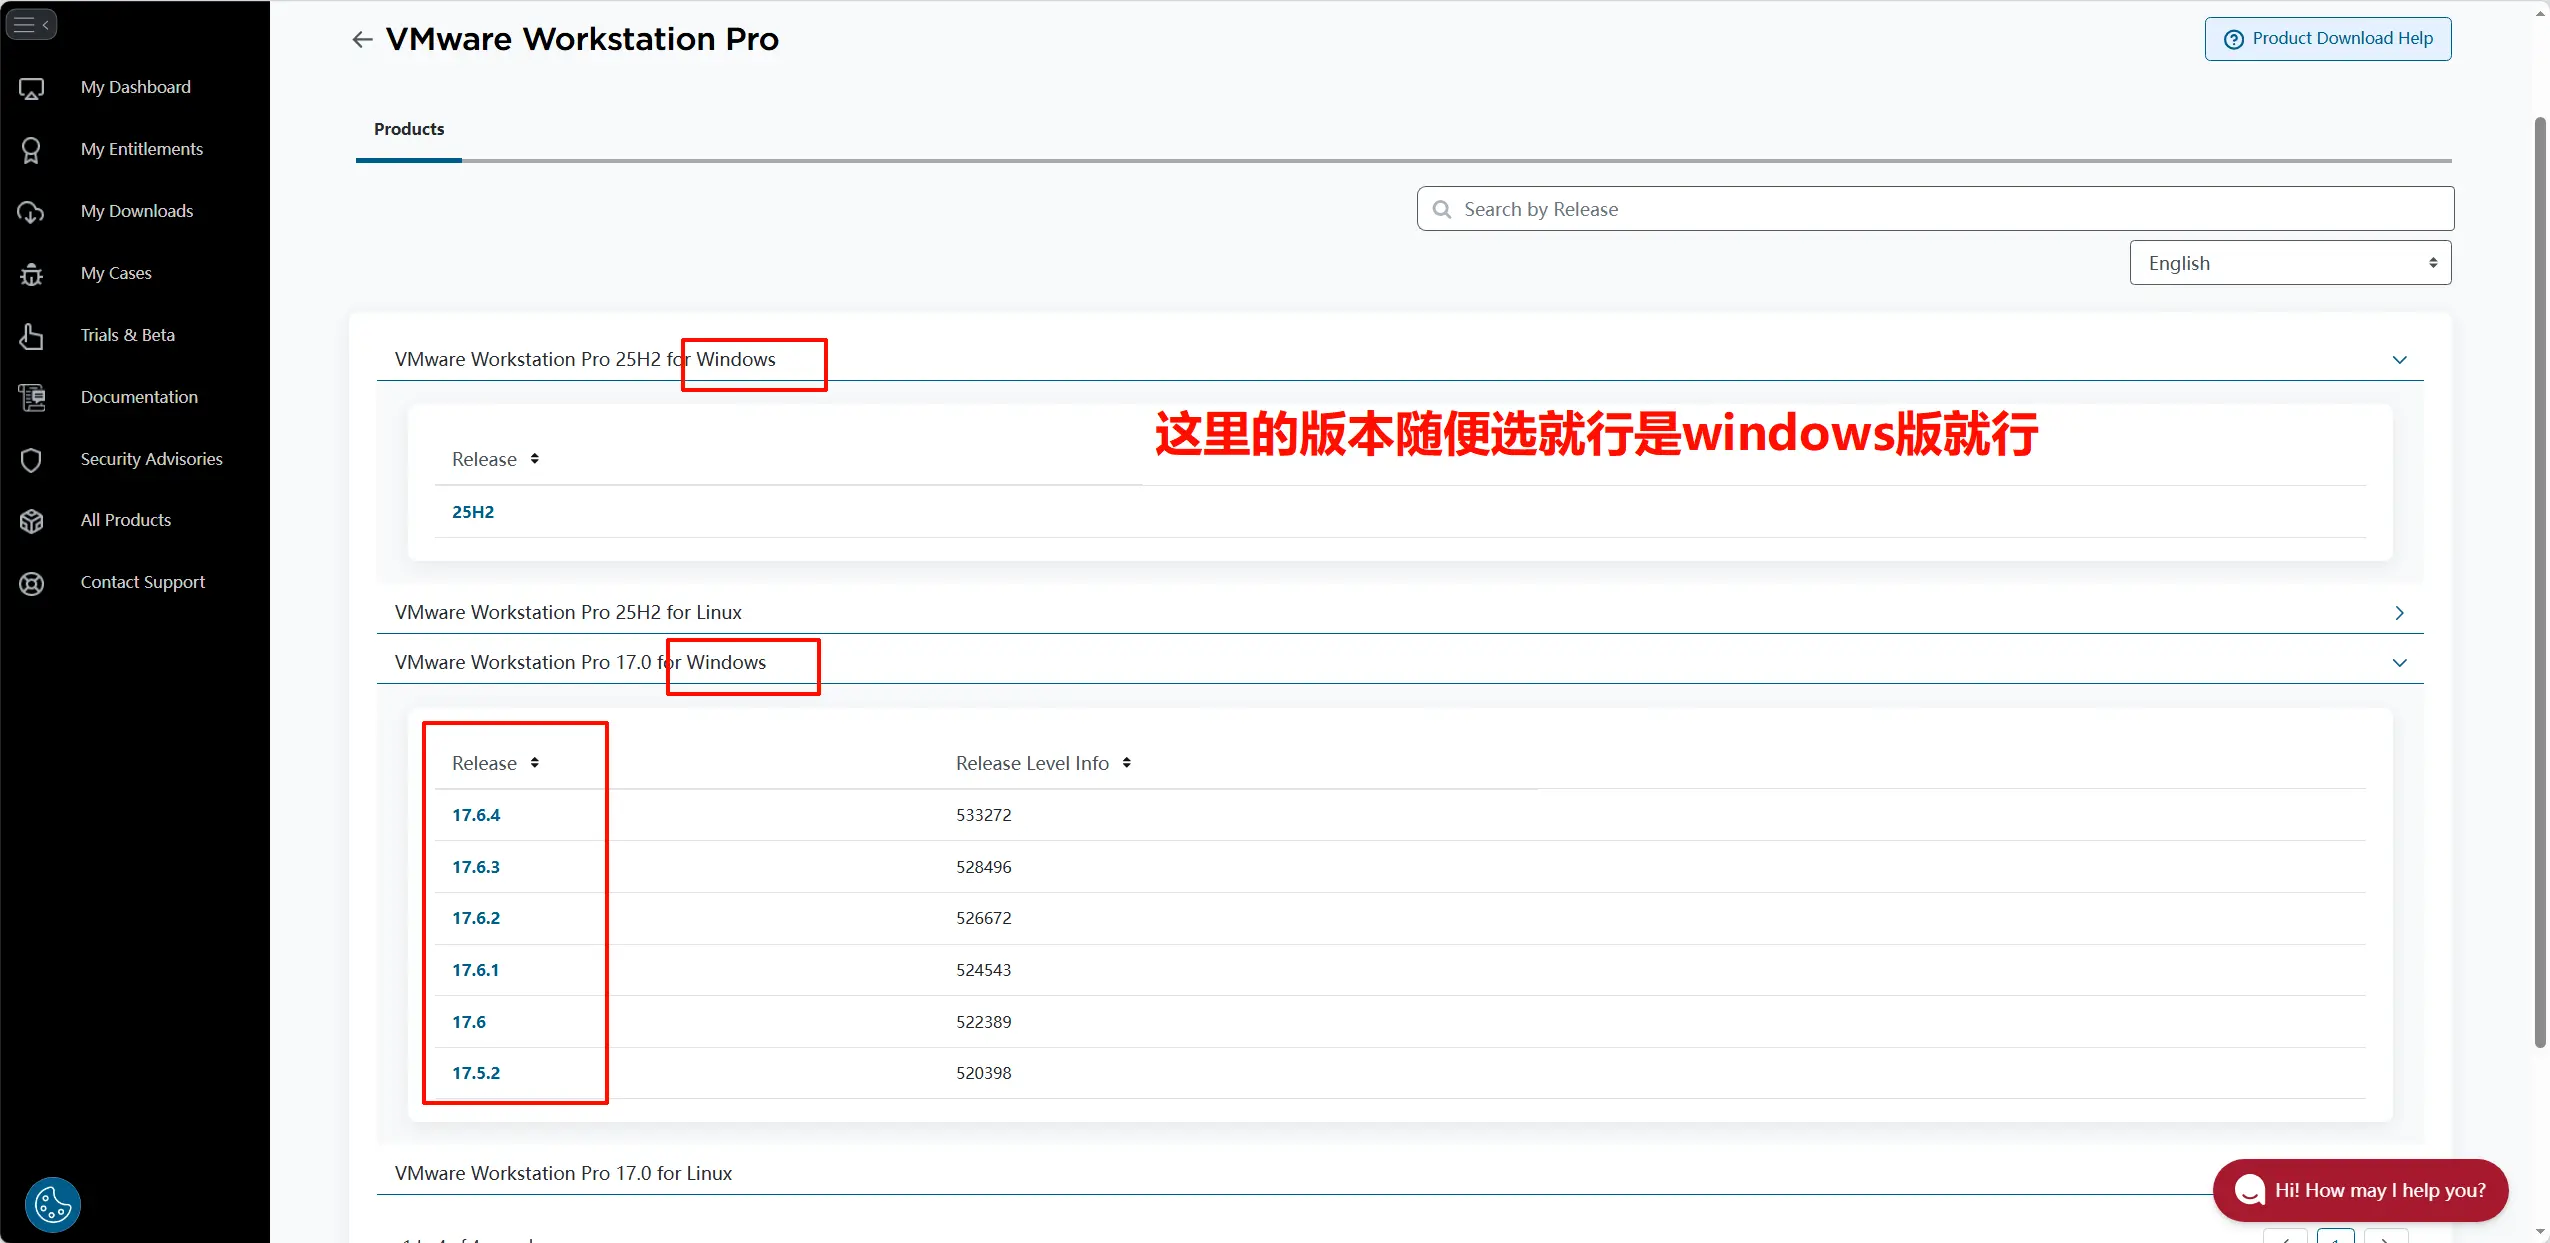The width and height of the screenshot is (2550, 1243).
Task: Open Trials & Beta menu item
Action: click(x=127, y=335)
